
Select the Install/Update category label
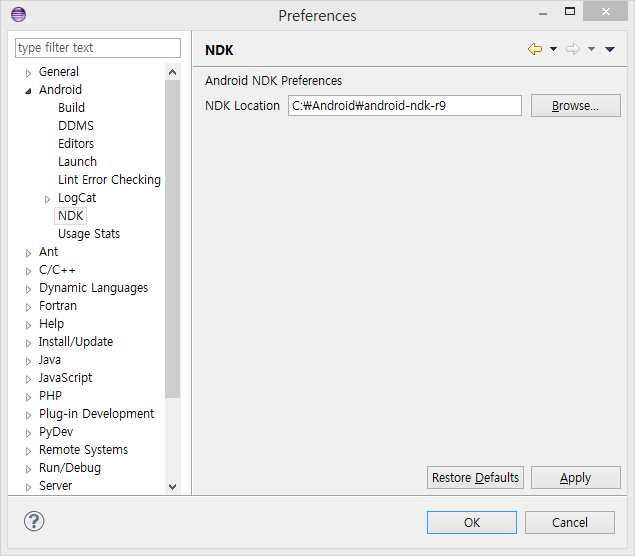[76, 342]
